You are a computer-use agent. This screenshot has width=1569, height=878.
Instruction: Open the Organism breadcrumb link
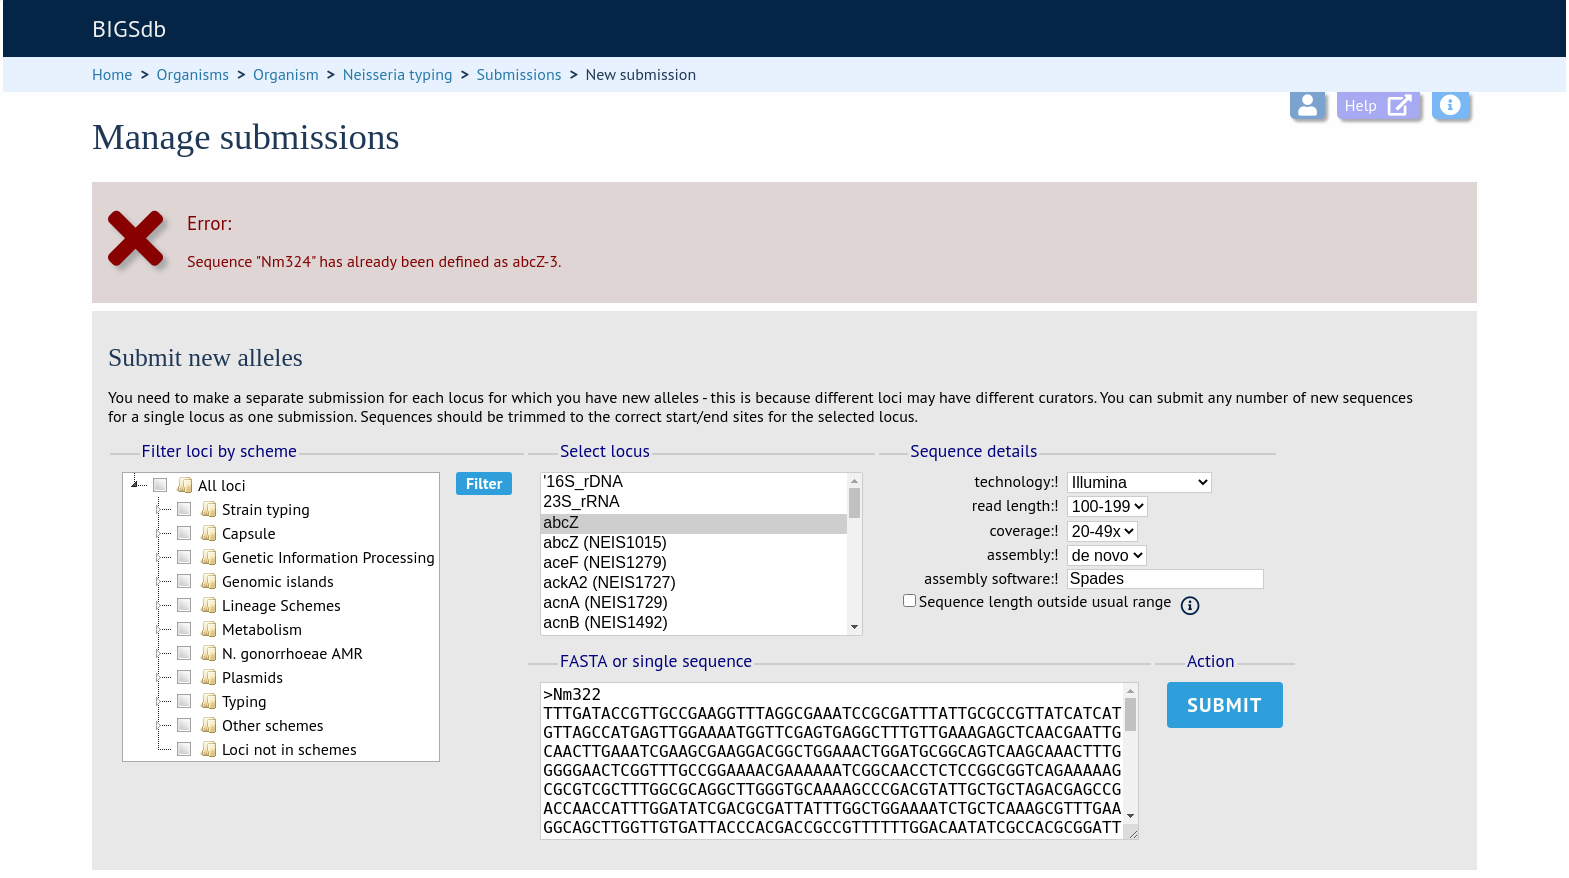[x=286, y=75]
